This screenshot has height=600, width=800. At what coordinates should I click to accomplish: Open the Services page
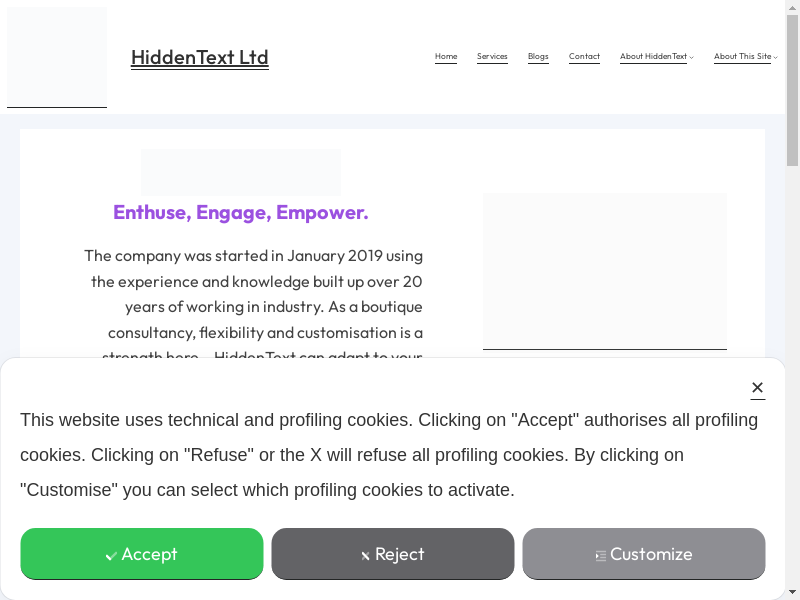point(492,57)
